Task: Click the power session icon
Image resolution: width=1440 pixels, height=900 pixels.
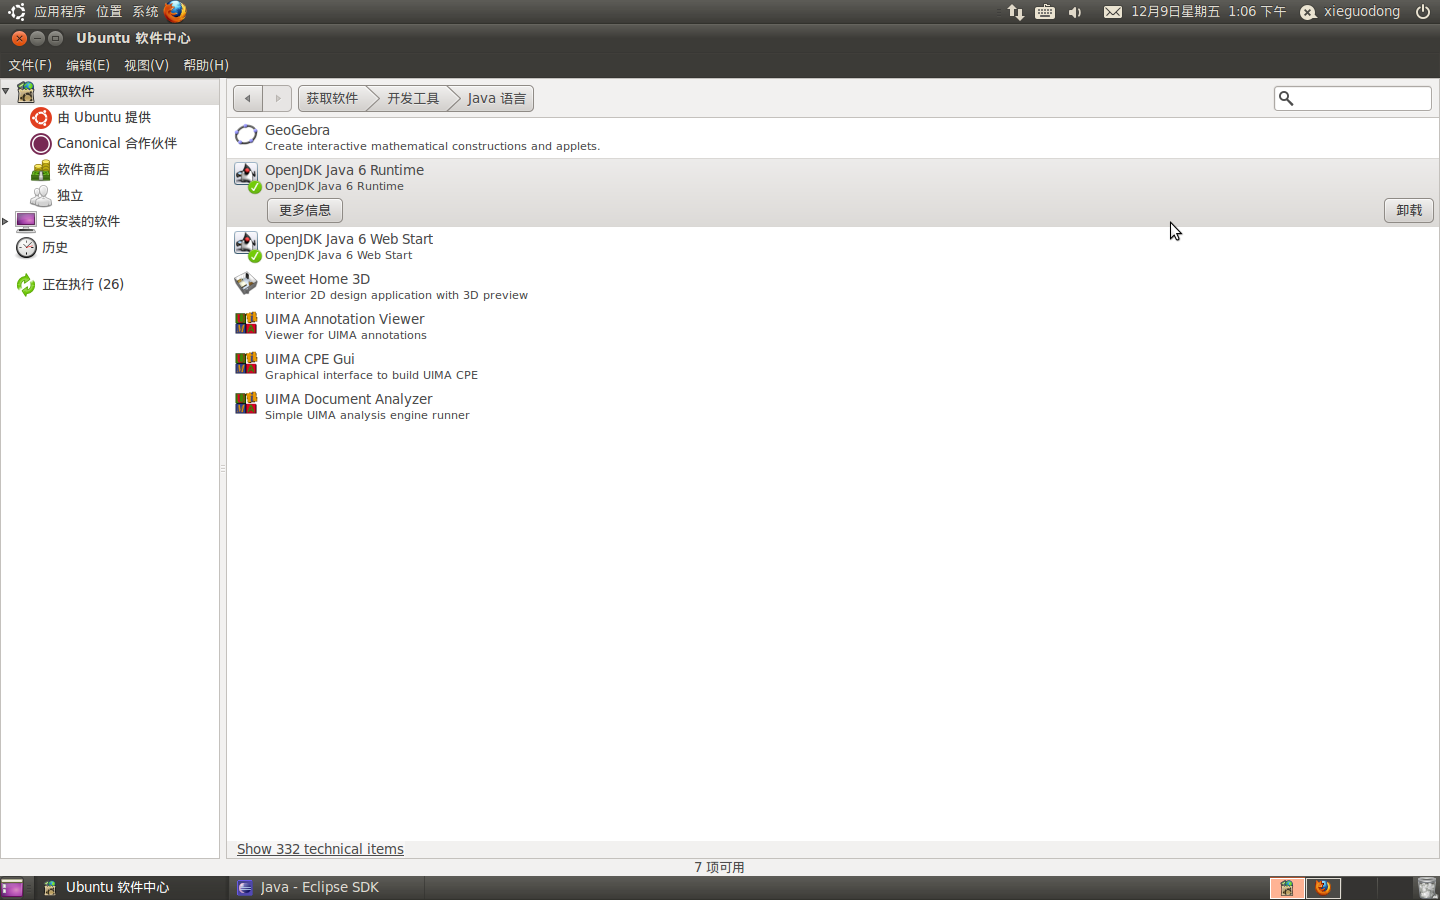Action: click(x=1423, y=12)
